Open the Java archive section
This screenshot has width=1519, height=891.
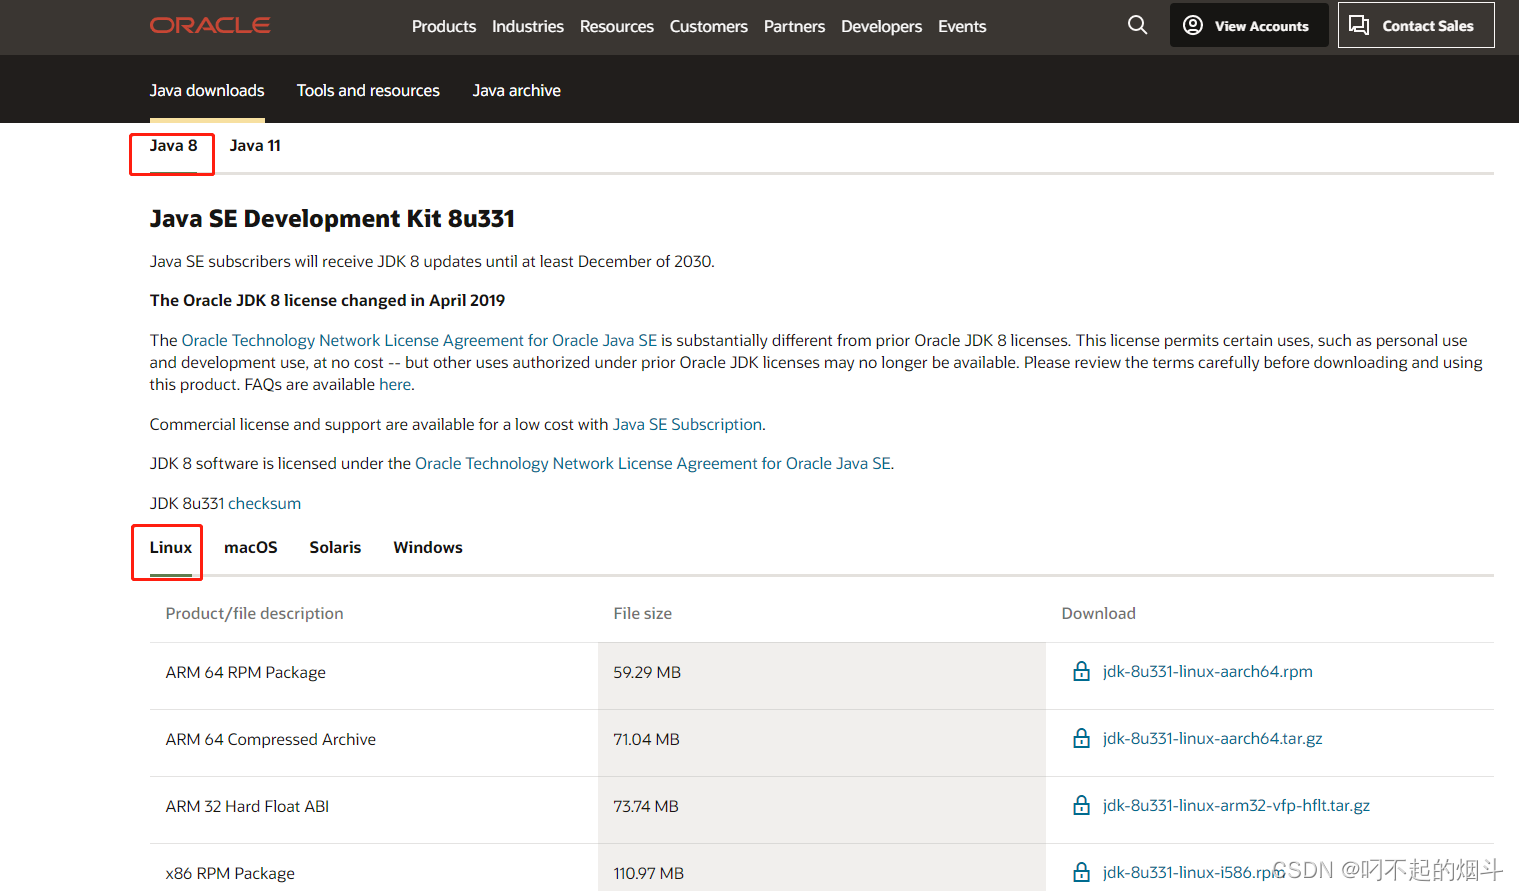(517, 90)
